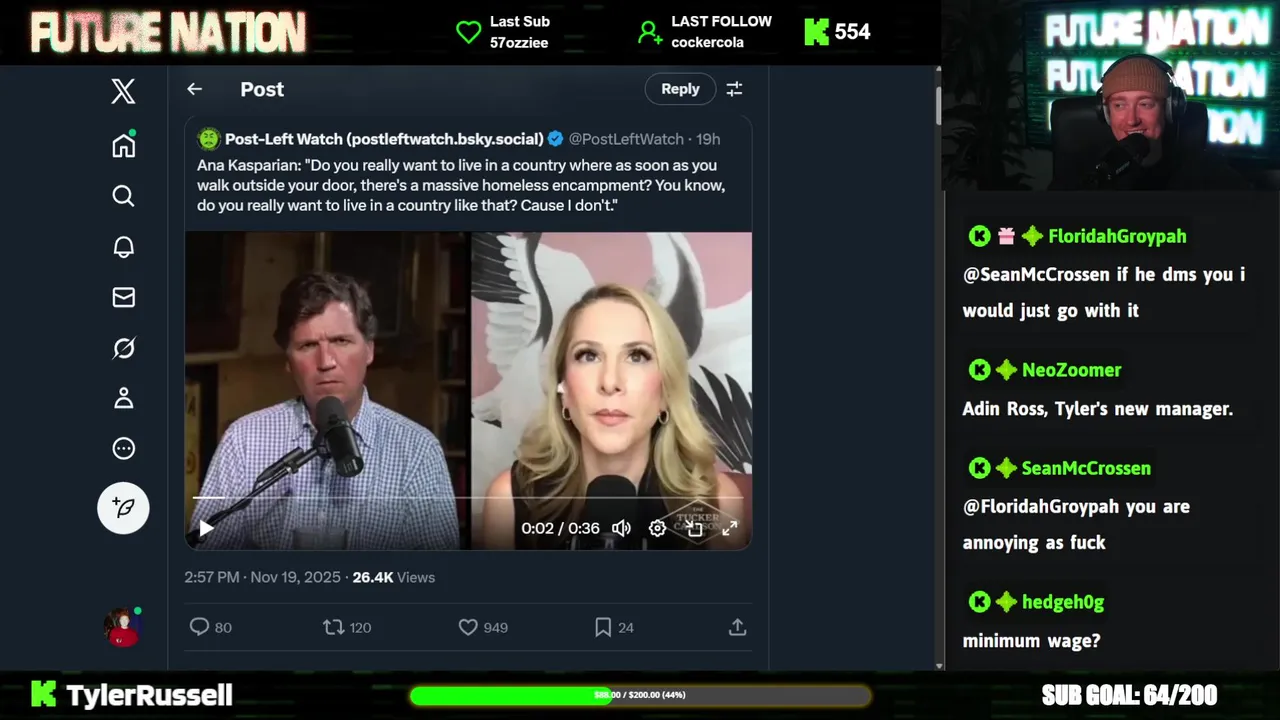Click the "Post" header title

(x=262, y=89)
